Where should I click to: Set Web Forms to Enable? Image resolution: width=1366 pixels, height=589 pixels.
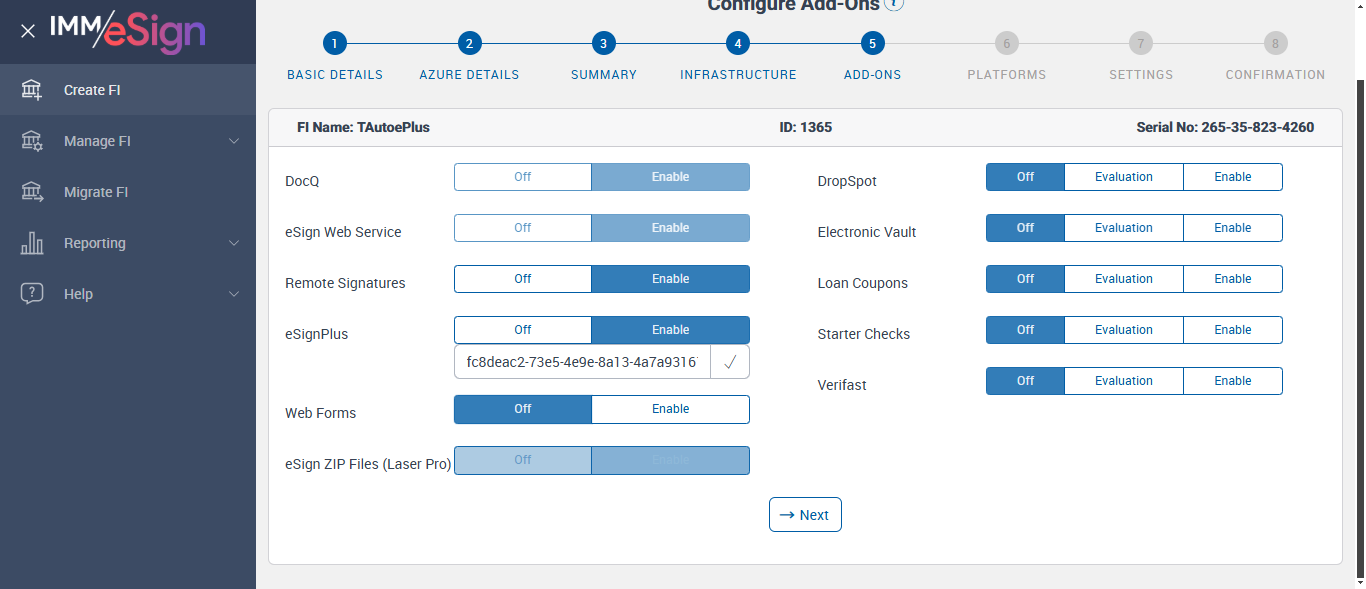pos(670,409)
